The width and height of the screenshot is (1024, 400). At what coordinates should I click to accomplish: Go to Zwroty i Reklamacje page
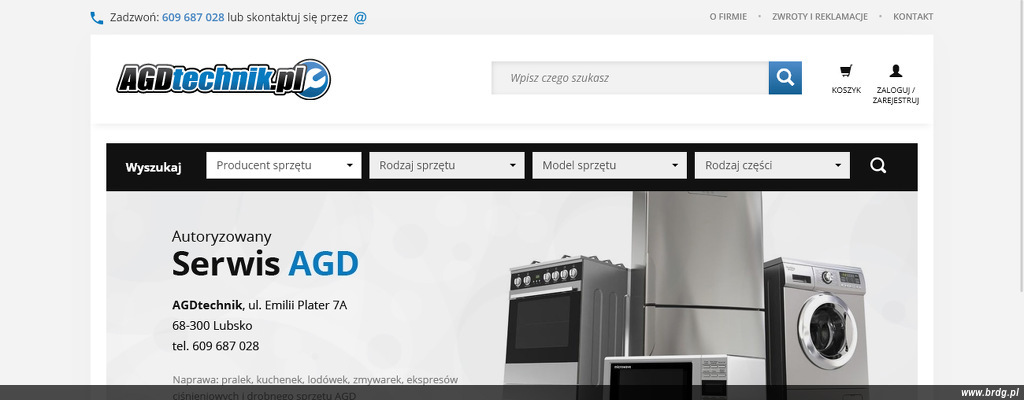coord(819,17)
